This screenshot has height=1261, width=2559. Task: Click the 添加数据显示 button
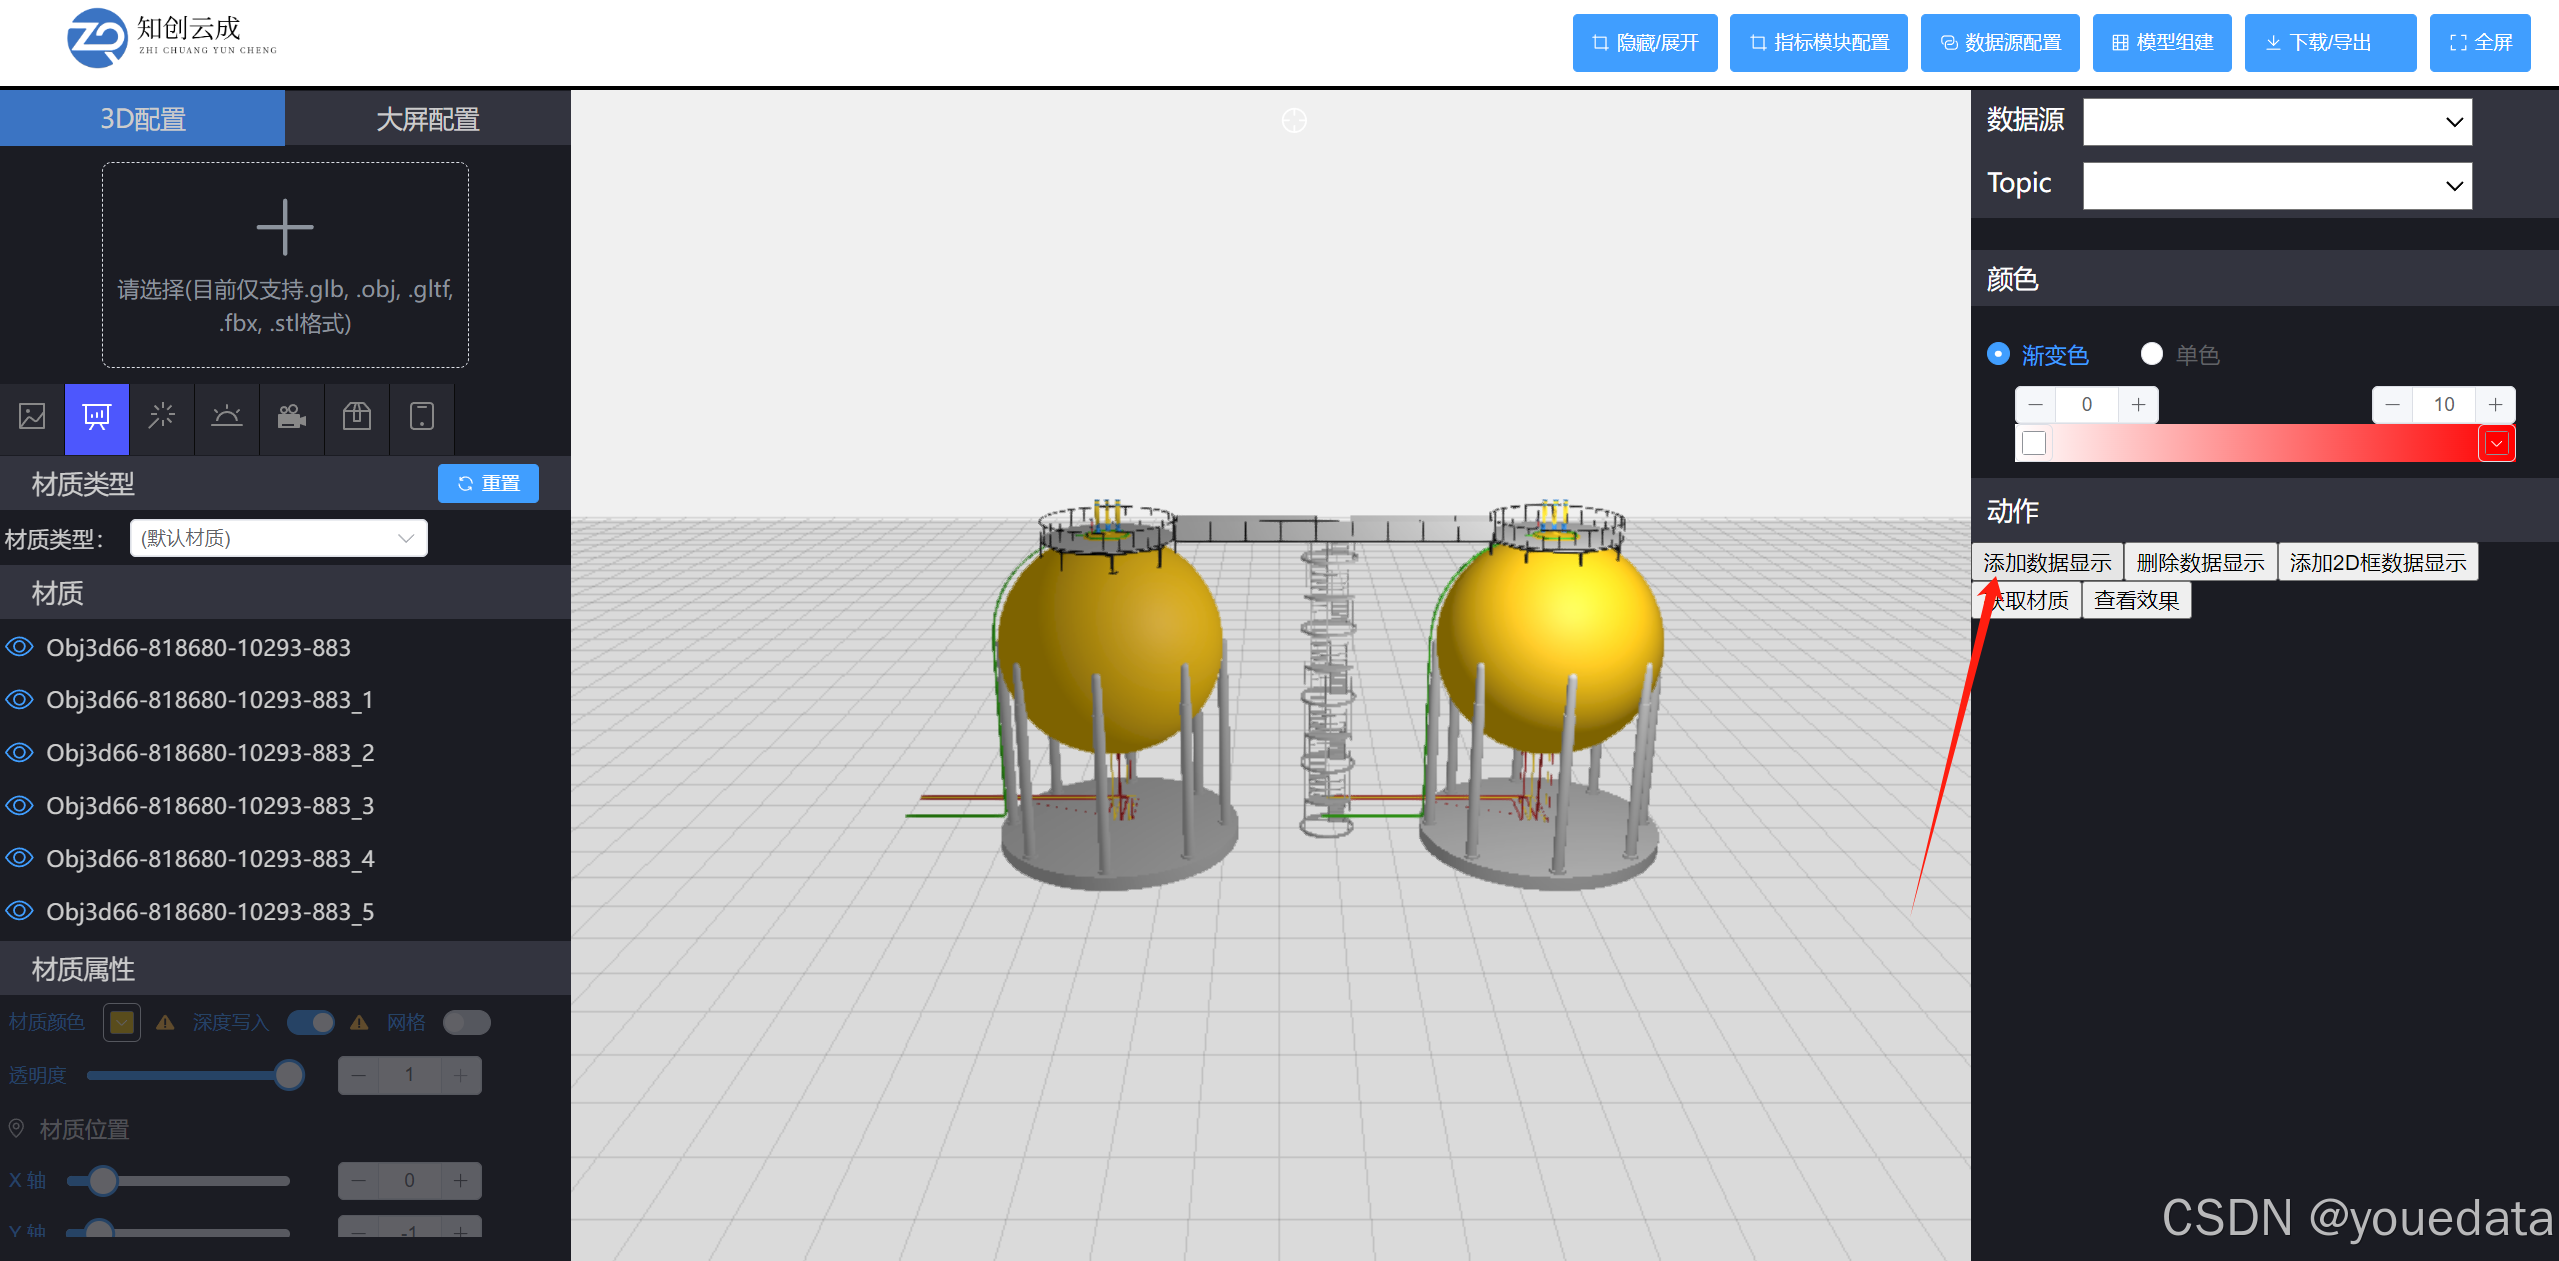(2047, 562)
